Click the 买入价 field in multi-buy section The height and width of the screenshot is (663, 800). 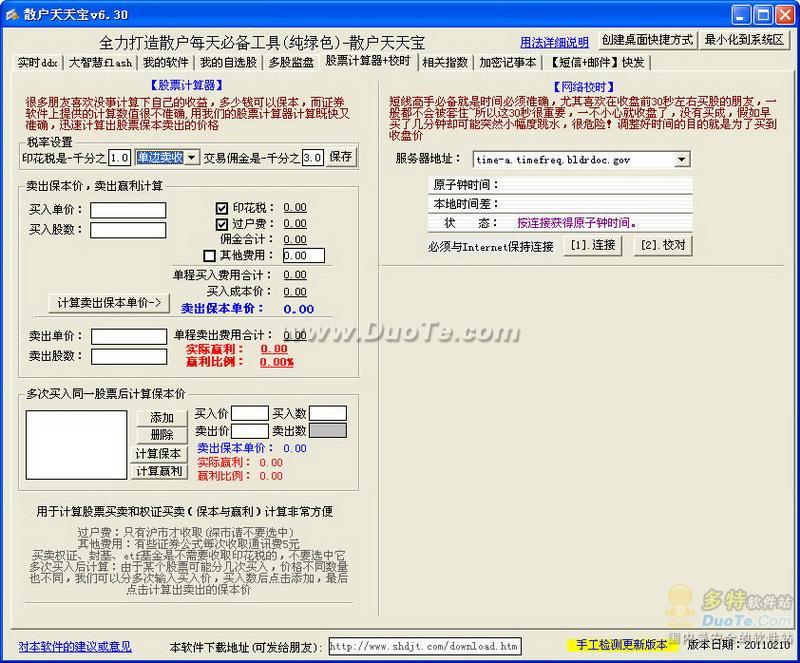point(250,413)
